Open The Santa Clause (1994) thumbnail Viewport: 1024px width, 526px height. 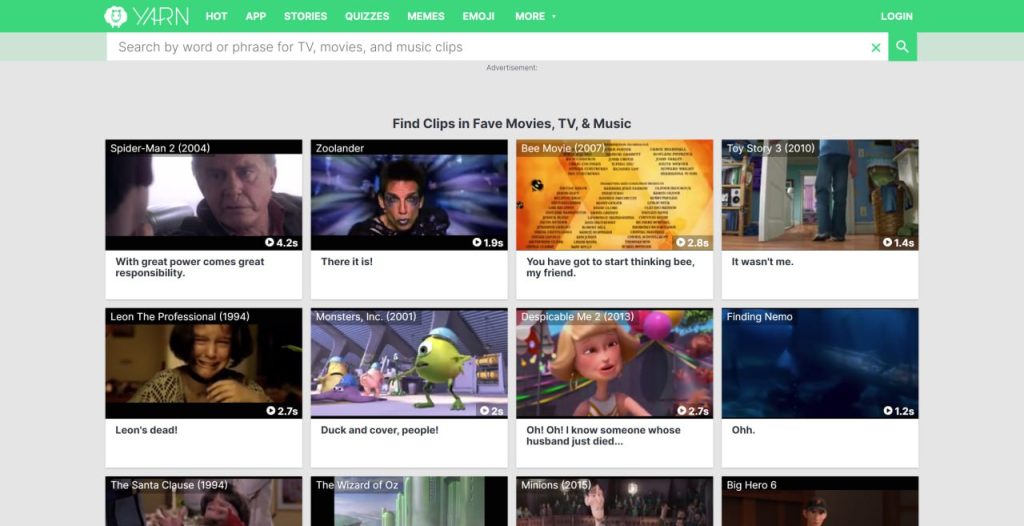pos(204,501)
